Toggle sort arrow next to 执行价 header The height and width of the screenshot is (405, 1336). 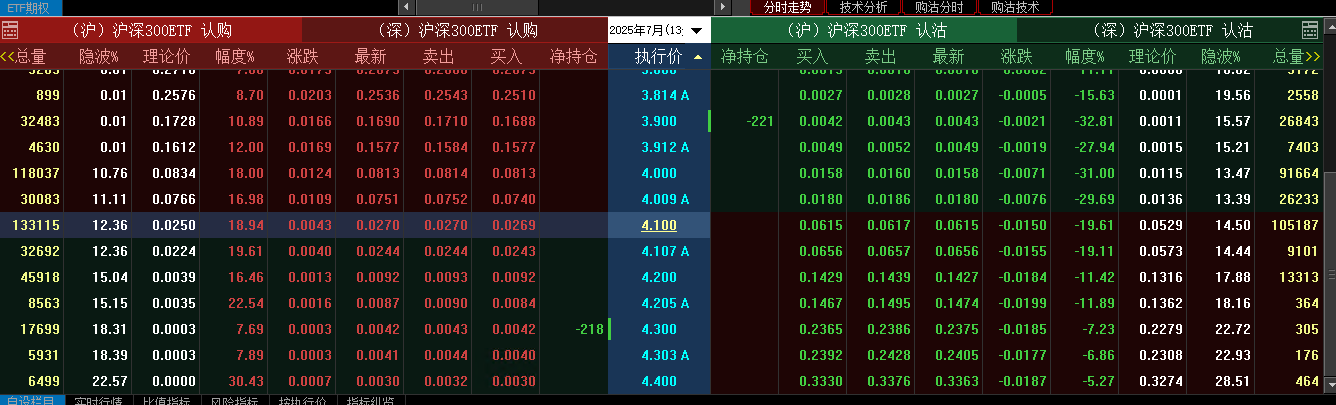pyautogui.click(x=697, y=57)
